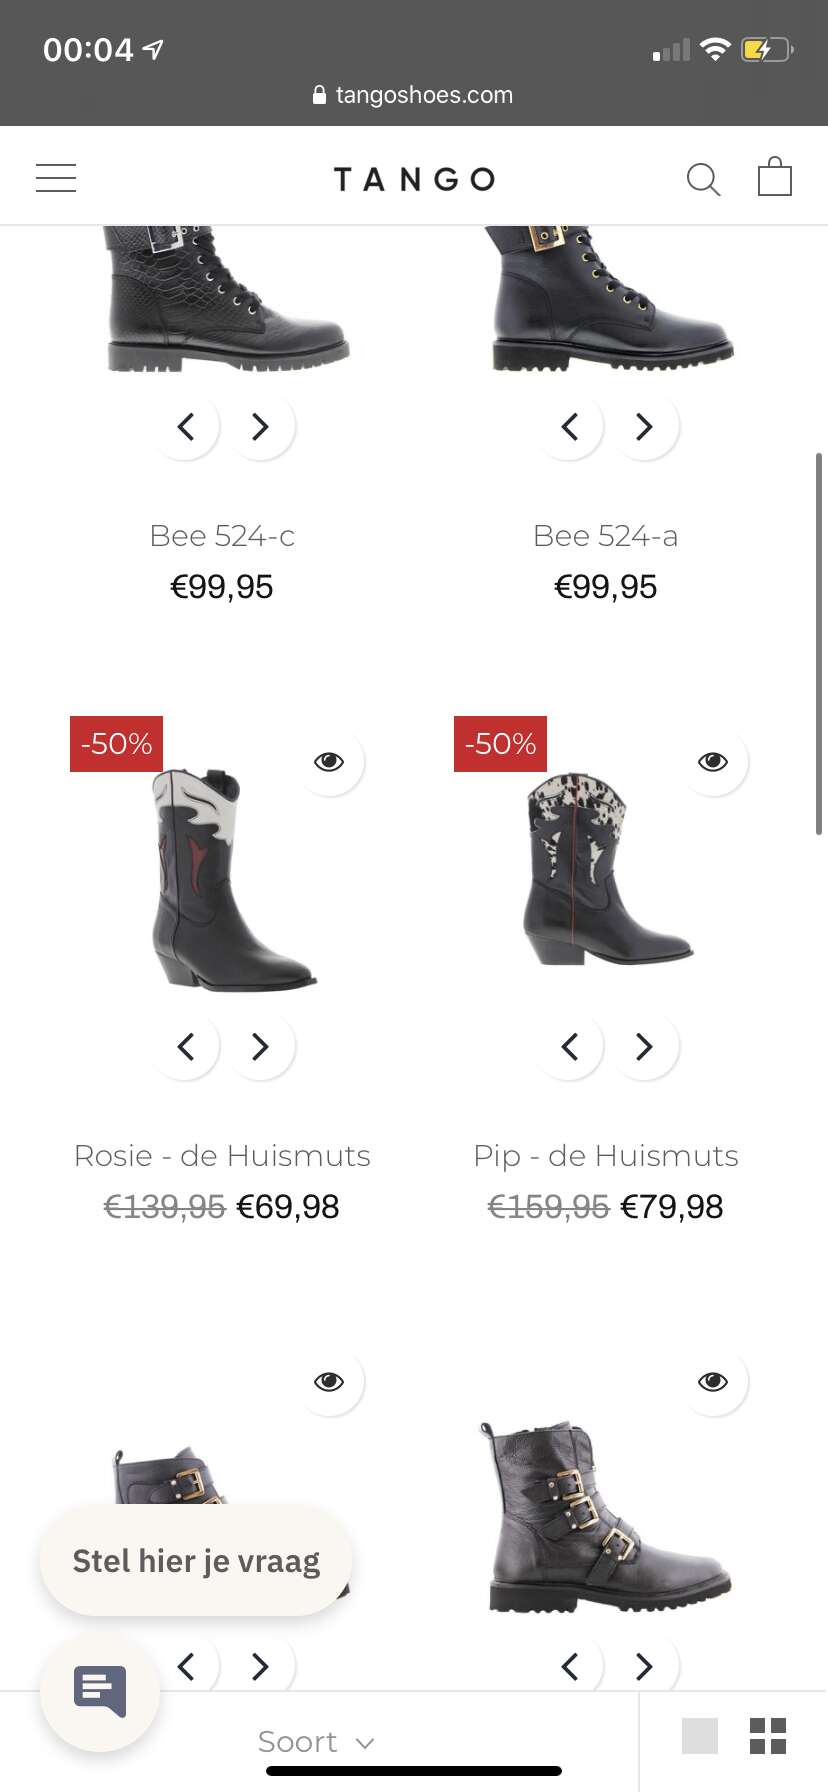Show previous image of Bee 524-a
828x1792 pixels.
coord(570,427)
